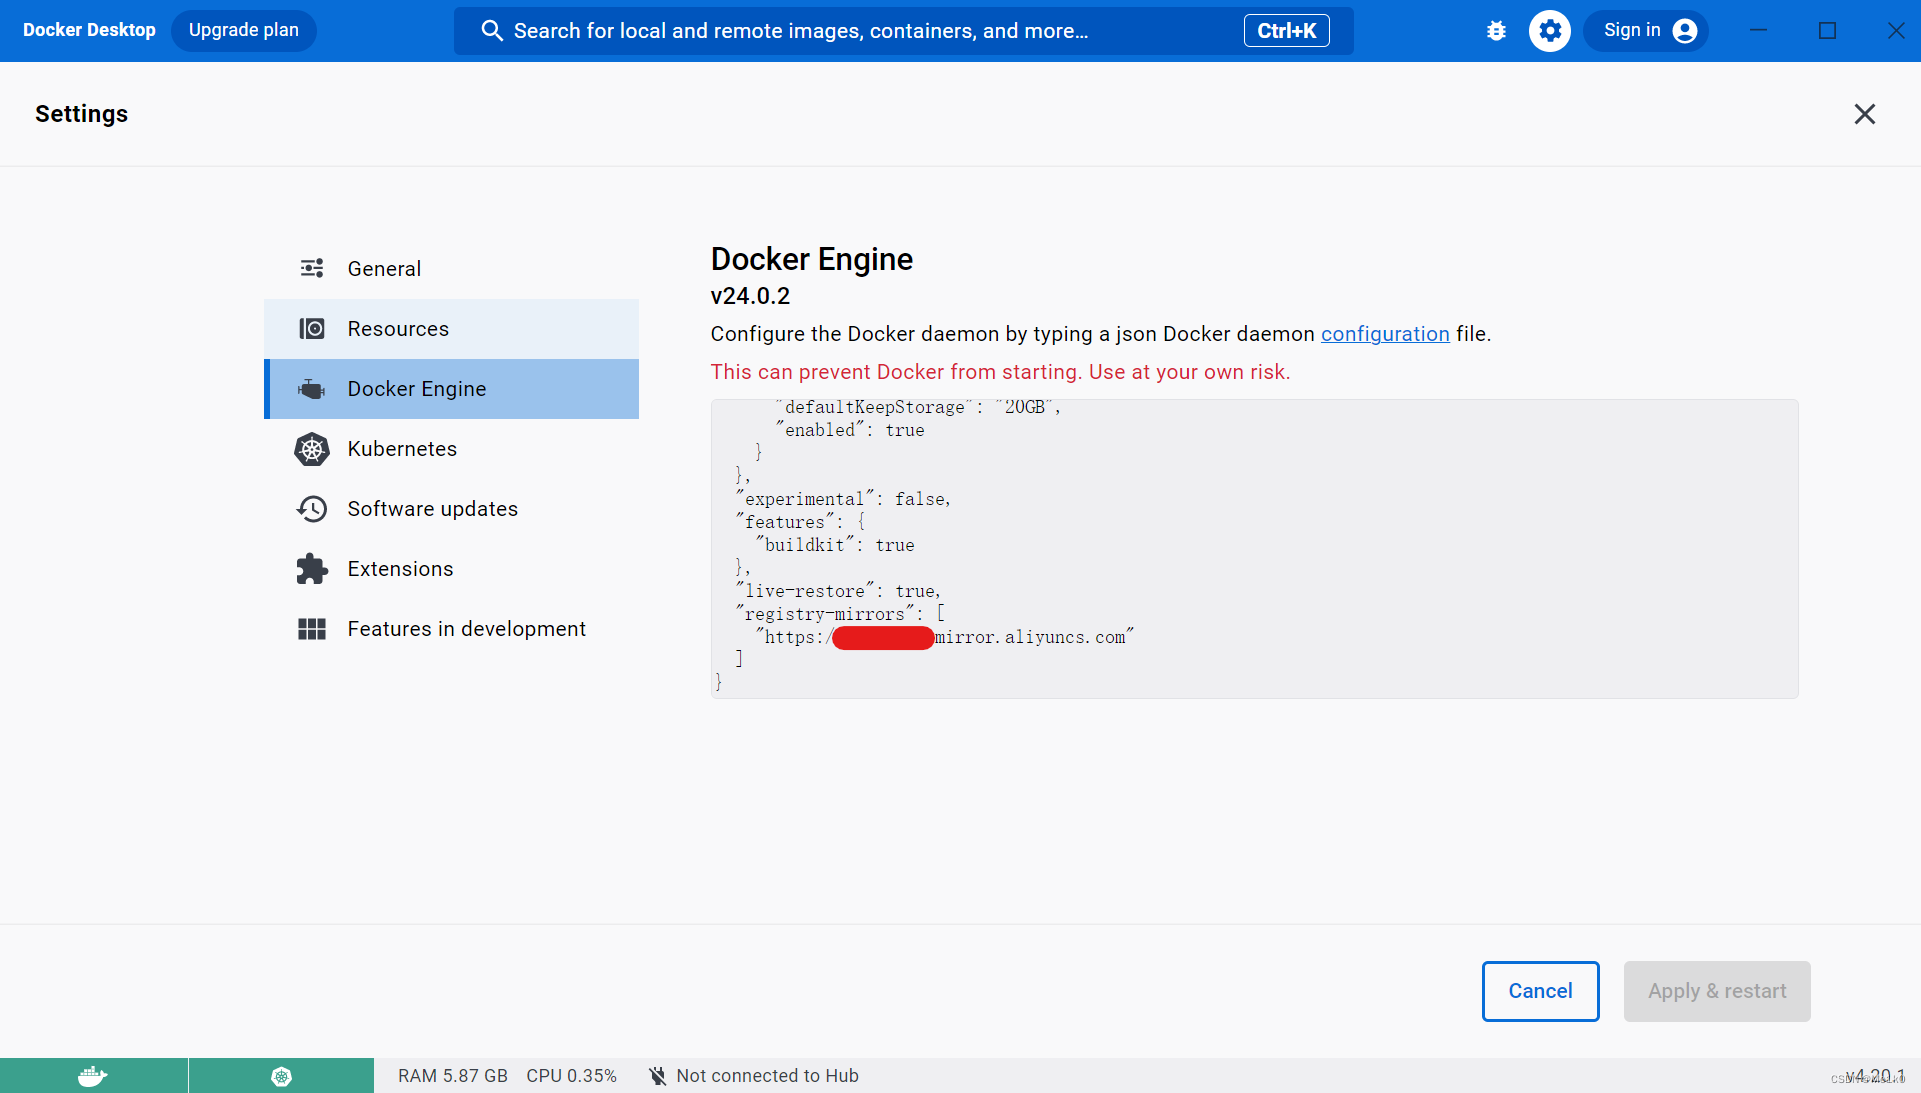Click the bug troubleshoot icon
Screen dimensions: 1921x1093
point(1496,31)
